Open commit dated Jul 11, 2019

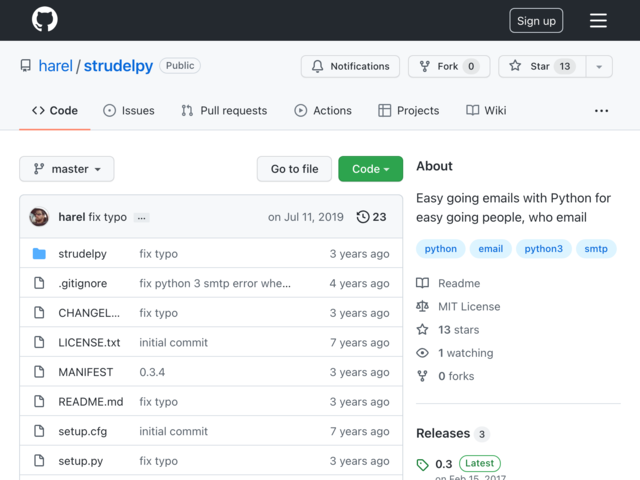(x=306, y=217)
